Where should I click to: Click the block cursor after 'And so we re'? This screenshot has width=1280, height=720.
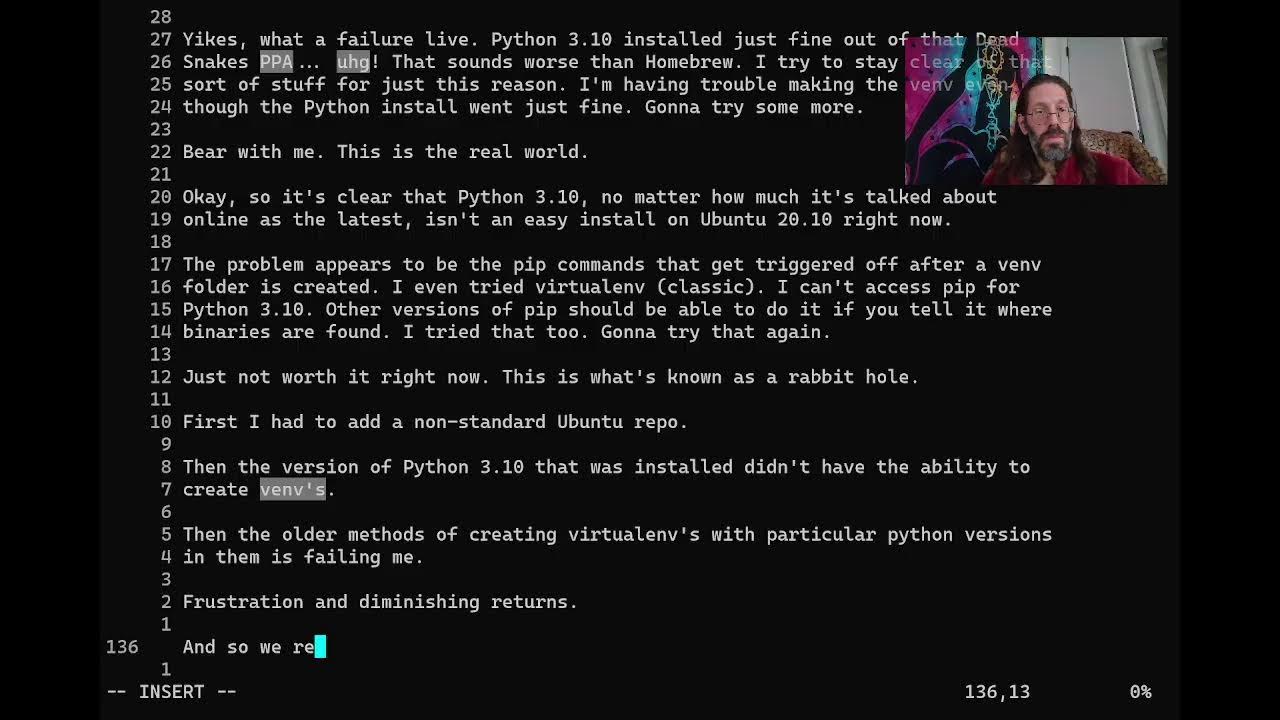(320, 647)
